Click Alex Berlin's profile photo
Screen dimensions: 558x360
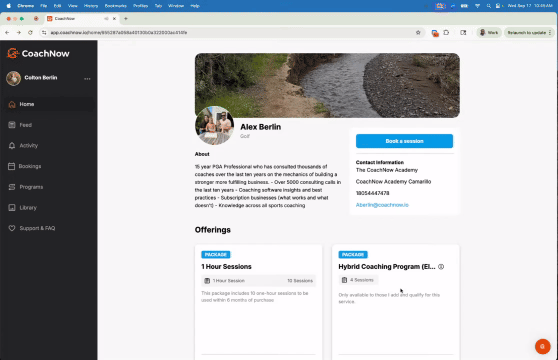(x=215, y=125)
